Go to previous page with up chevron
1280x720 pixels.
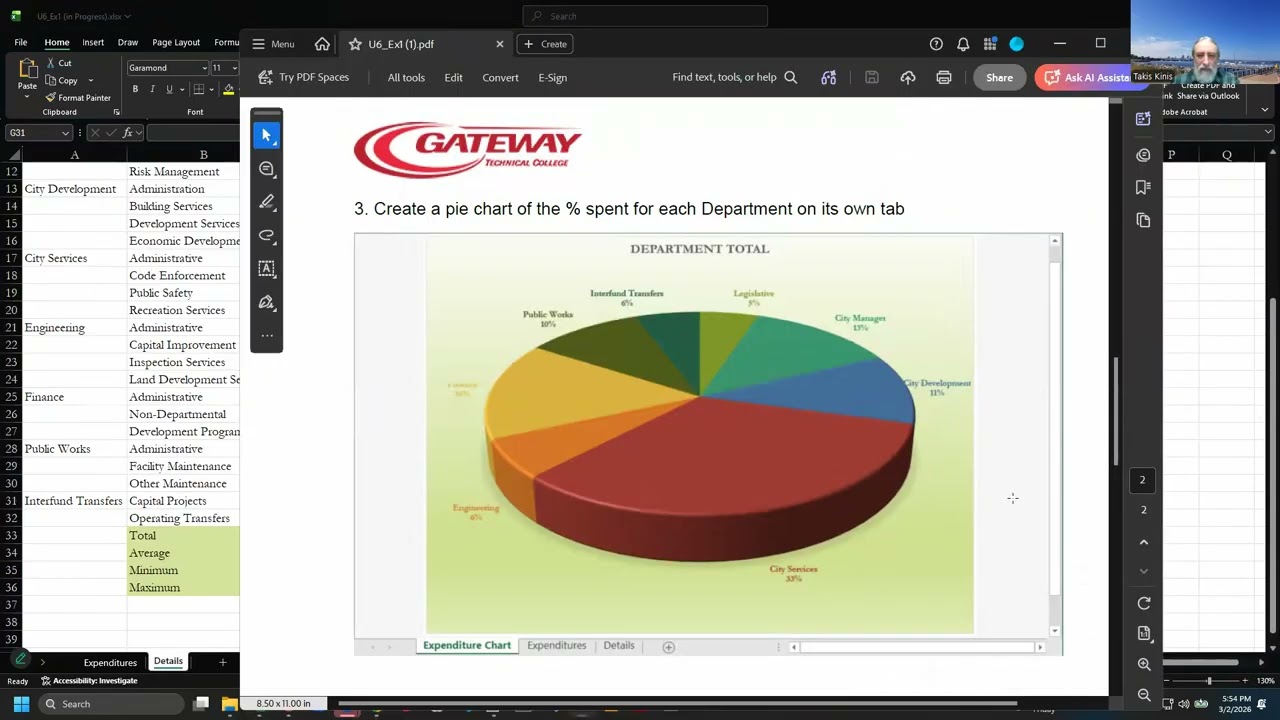click(x=1144, y=542)
